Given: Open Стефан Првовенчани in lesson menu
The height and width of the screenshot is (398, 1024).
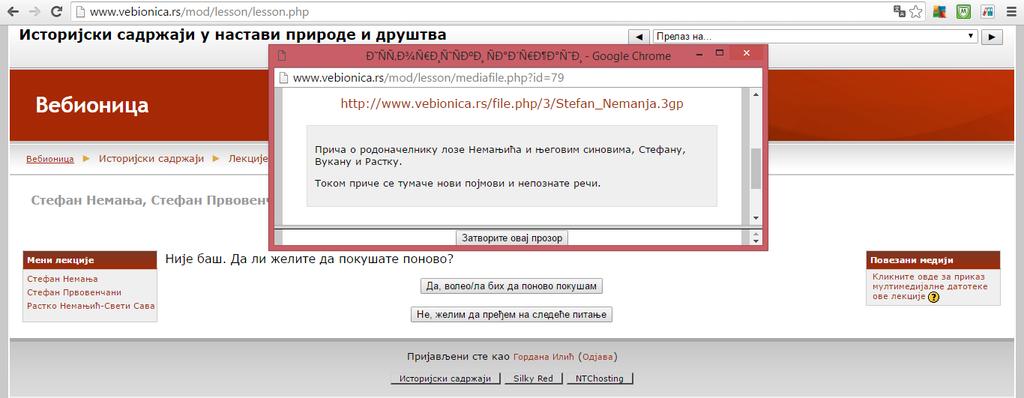Looking at the screenshot, I should click(x=74, y=292).
